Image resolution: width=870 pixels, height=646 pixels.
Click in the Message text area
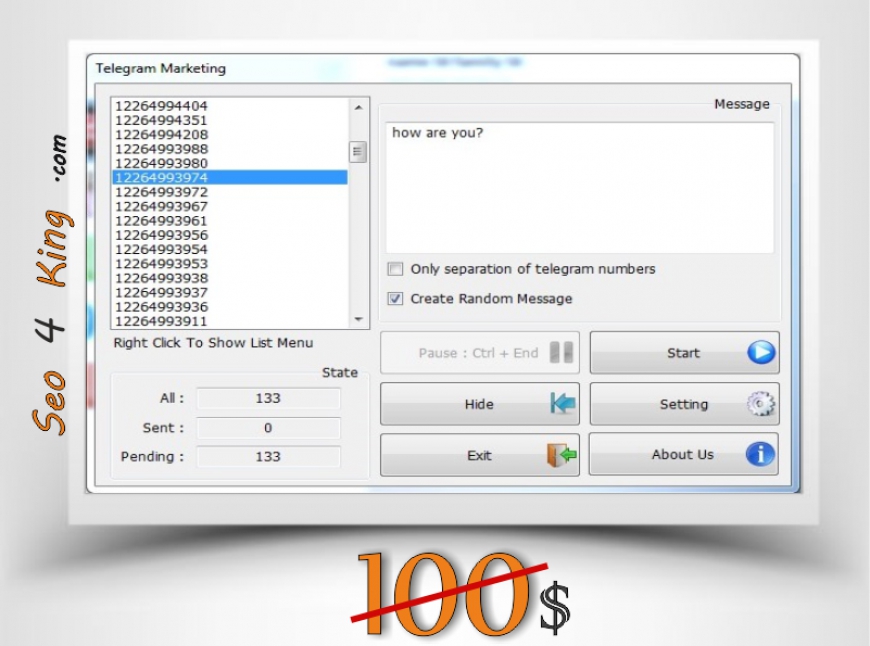coord(579,188)
